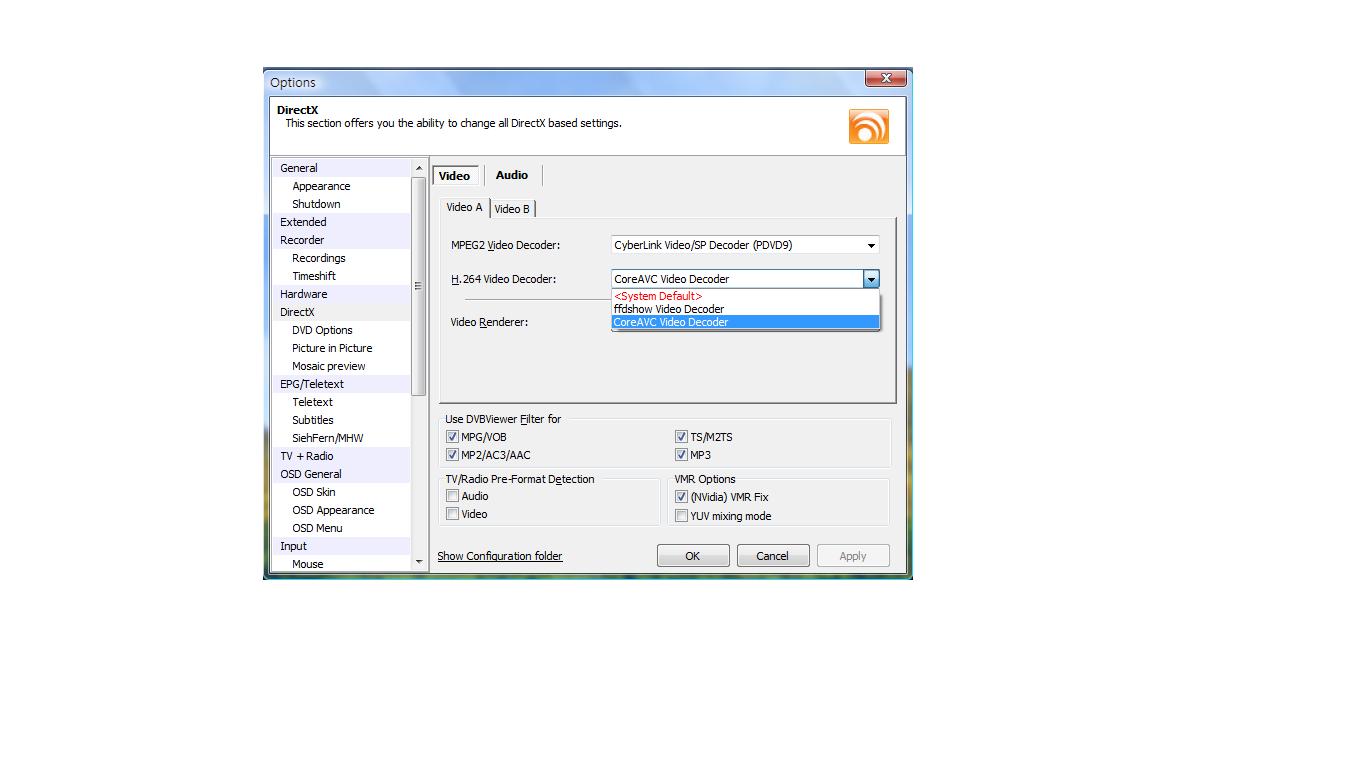Click the category list scroll-down arrow

419,562
